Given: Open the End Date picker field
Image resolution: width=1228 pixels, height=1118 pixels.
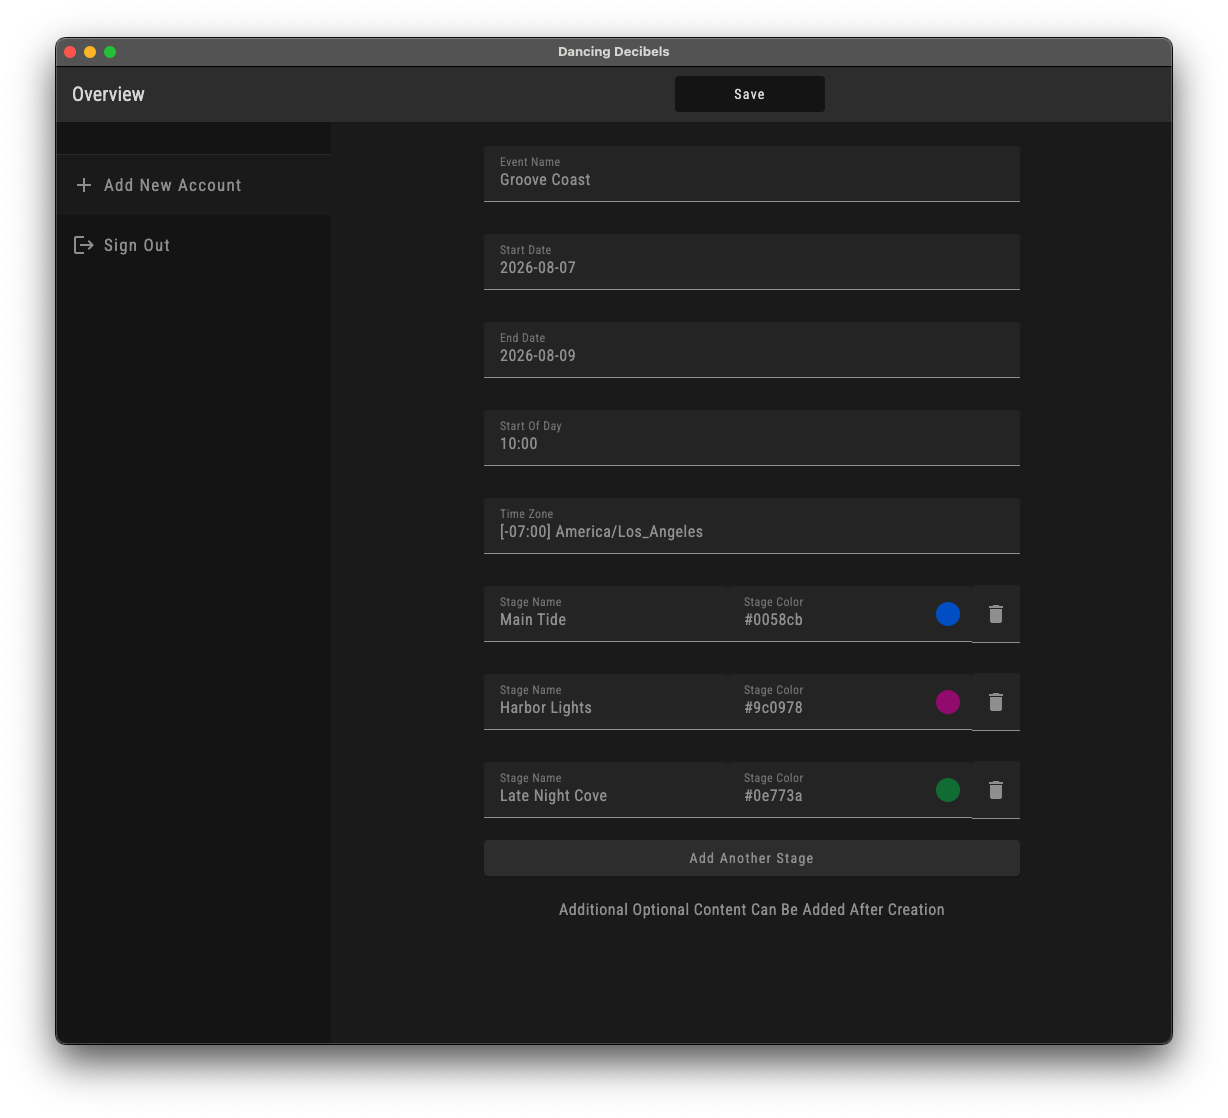Looking at the screenshot, I should click(x=751, y=350).
